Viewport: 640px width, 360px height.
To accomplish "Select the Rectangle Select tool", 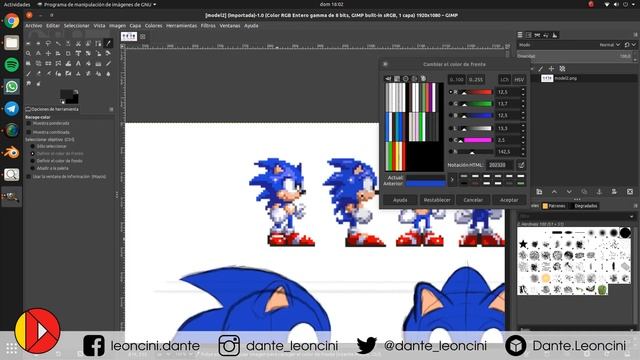I will pyautogui.click(x=28, y=43).
